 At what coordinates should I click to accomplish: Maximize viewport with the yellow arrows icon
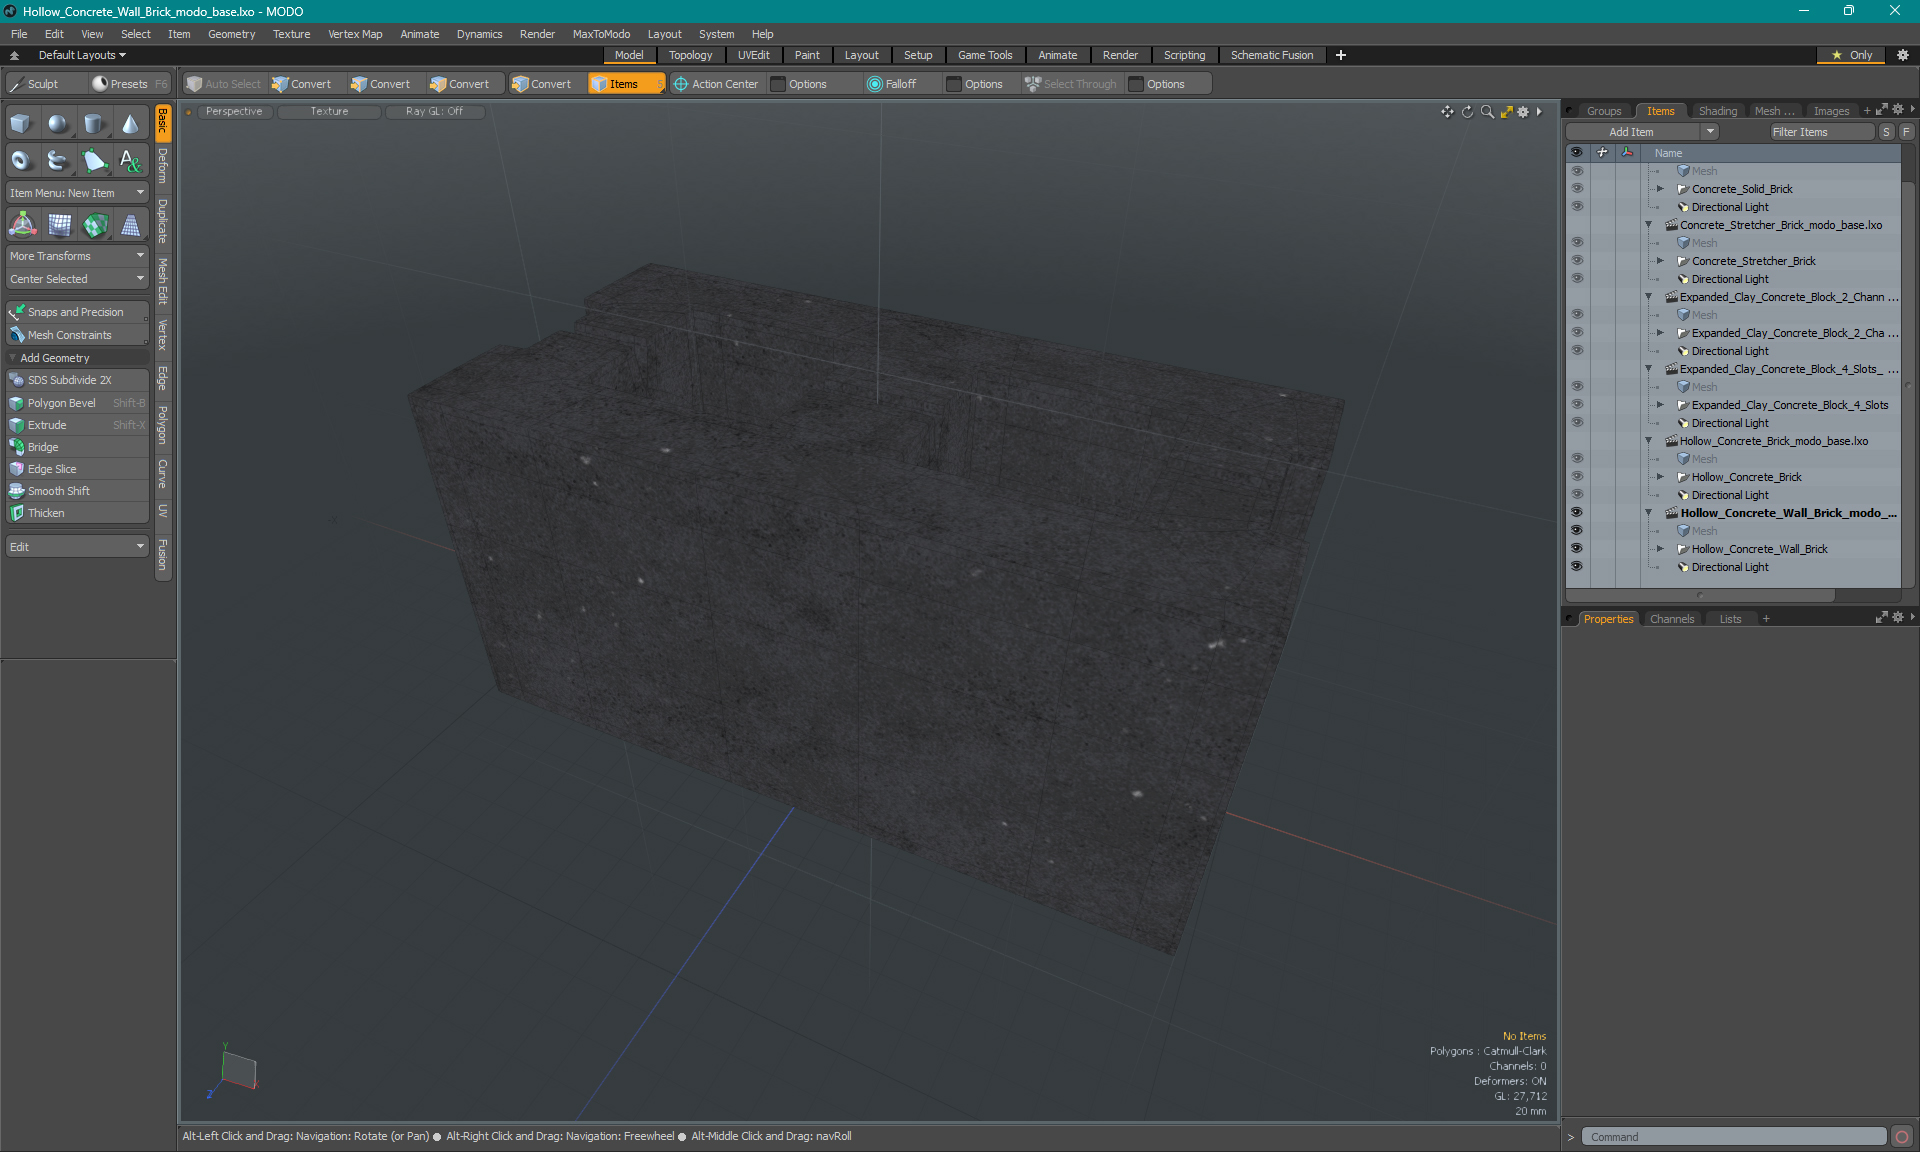[x=1506, y=112]
